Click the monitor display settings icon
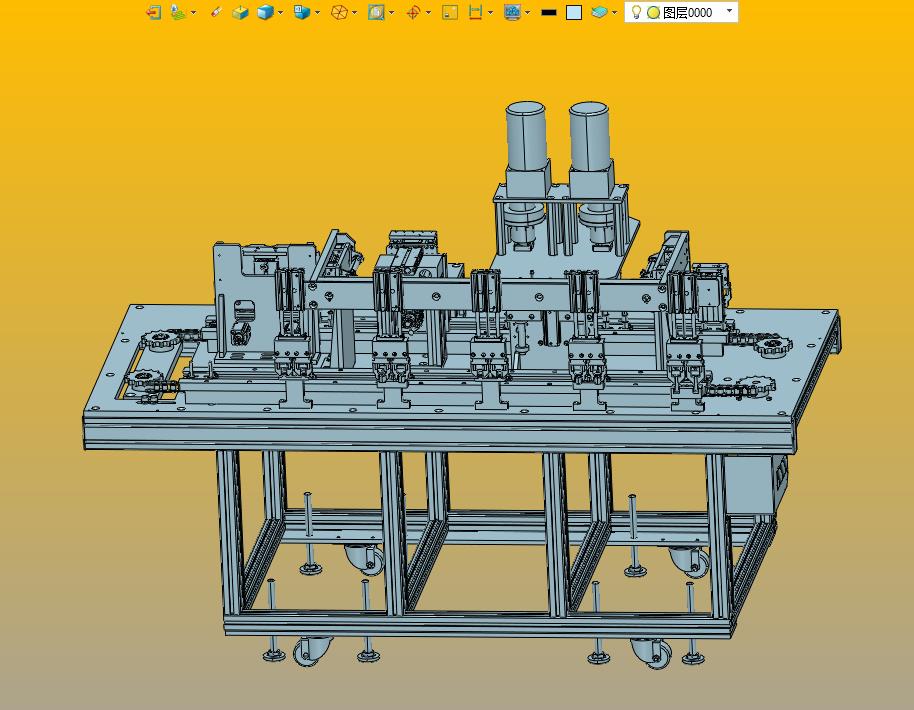The width and height of the screenshot is (914, 710). click(x=512, y=12)
